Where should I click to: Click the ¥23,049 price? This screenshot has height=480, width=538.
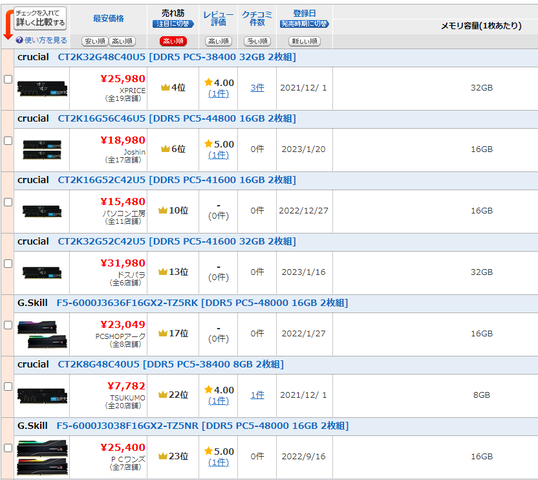click(122, 324)
